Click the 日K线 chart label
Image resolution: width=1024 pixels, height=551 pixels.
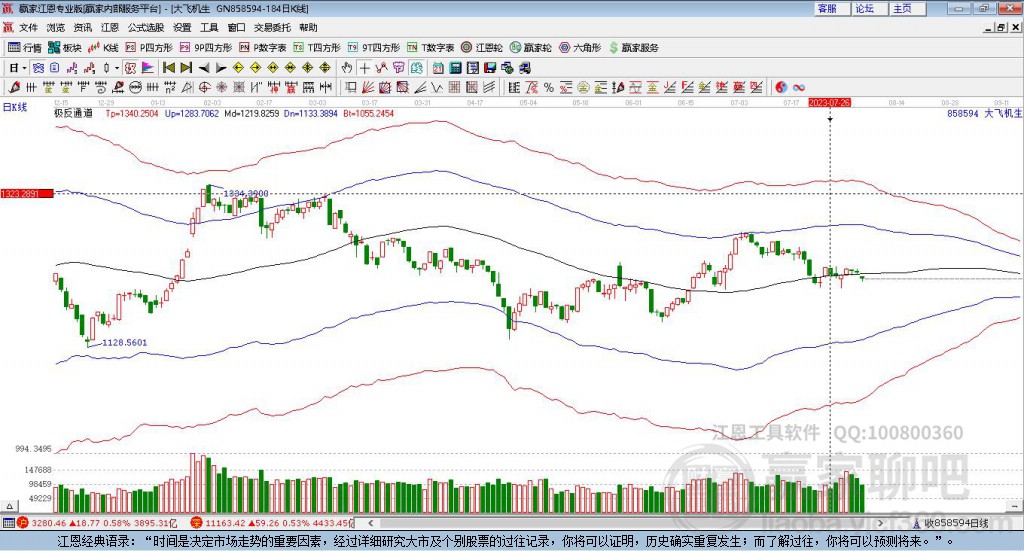tap(15, 107)
